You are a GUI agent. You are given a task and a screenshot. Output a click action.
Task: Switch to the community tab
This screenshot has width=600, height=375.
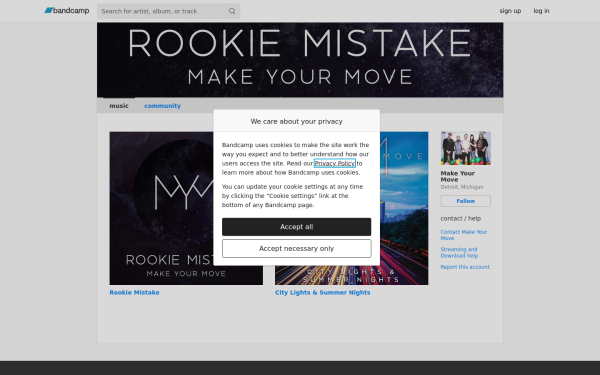coord(162,106)
